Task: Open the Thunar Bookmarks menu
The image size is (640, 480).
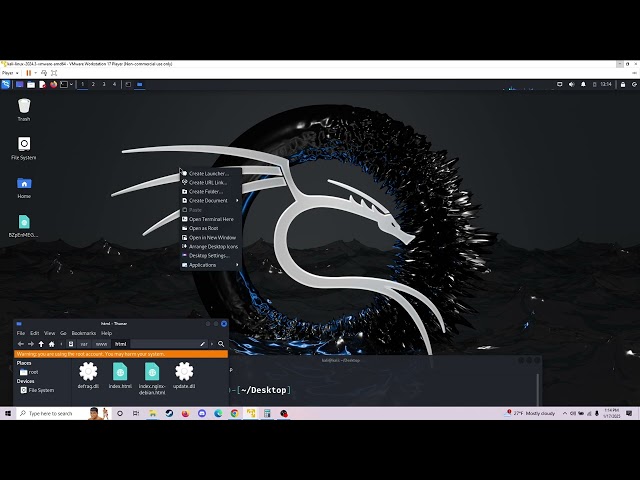Action: [x=84, y=333]
